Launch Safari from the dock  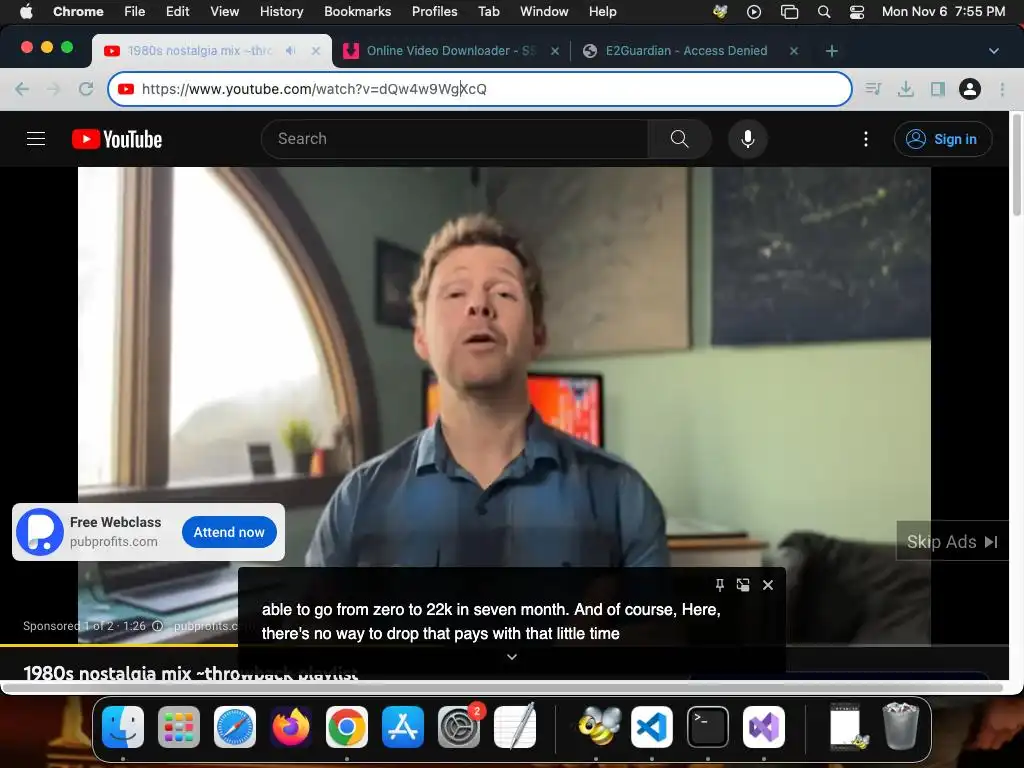(x=235, y=726)
